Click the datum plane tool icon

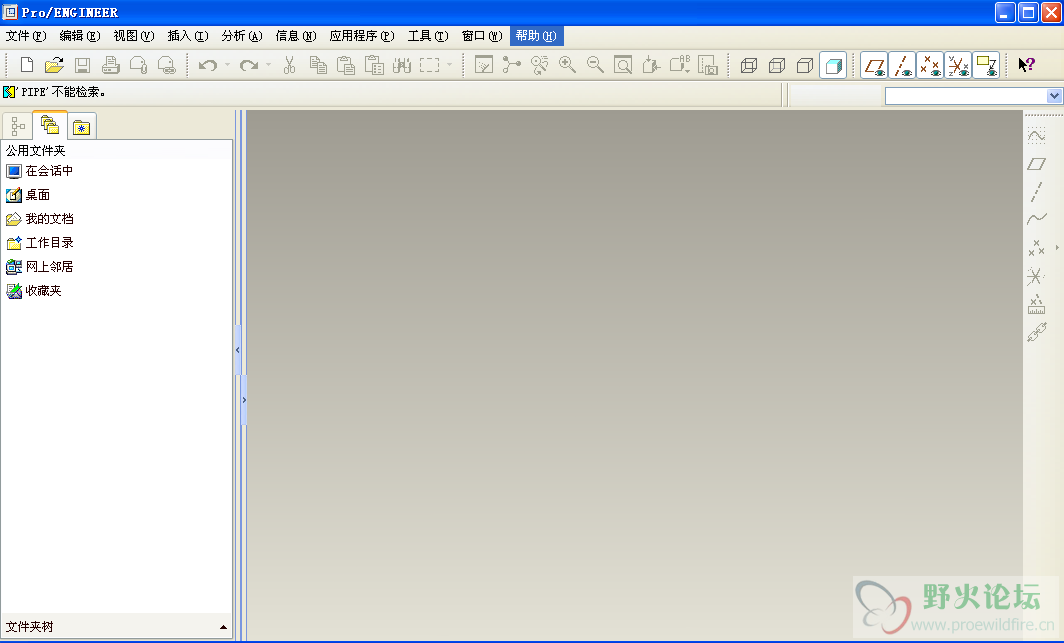[1036, 163]
